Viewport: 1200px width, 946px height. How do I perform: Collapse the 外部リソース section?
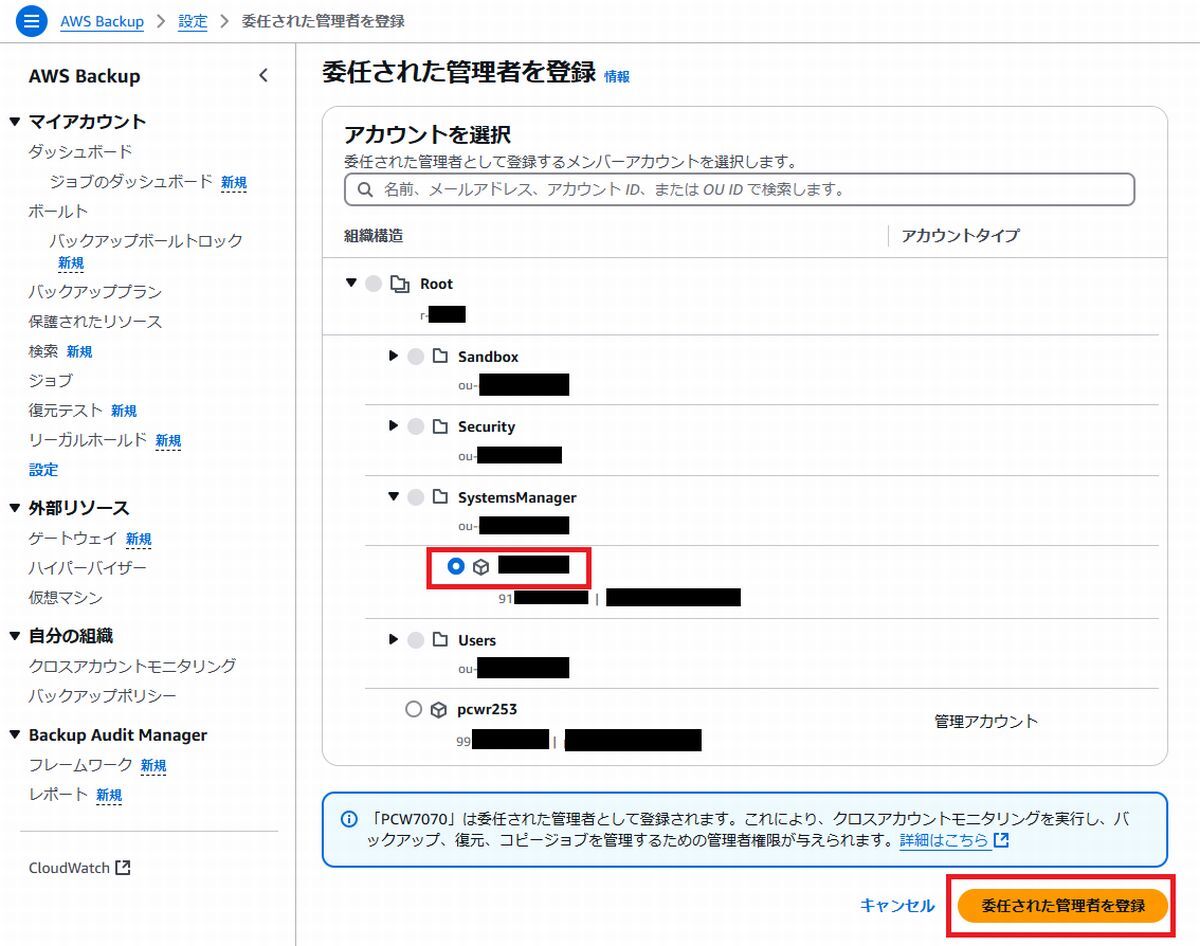coord(14,508)
